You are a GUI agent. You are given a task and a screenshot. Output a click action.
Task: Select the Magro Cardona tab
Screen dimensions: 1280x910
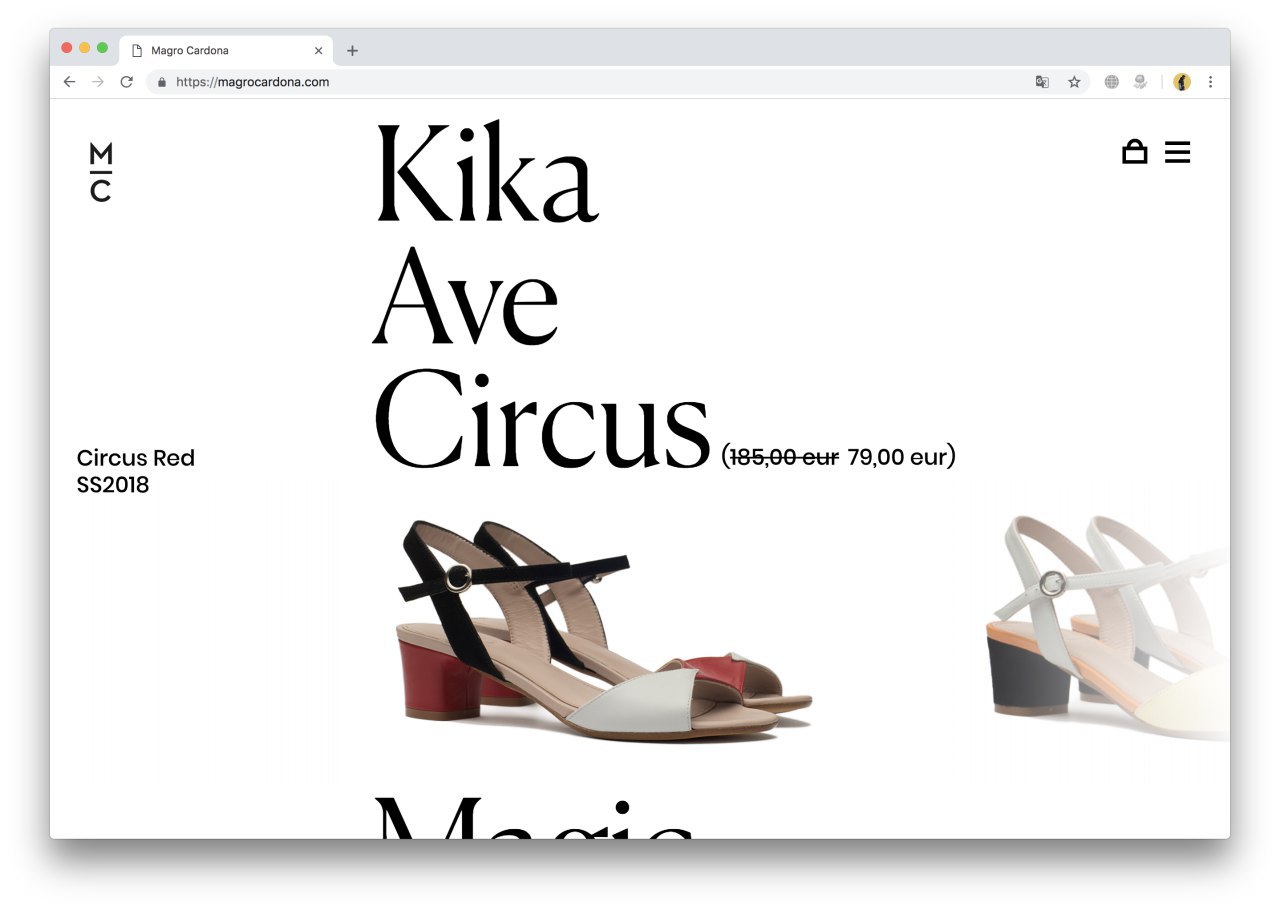pyautogui.click(x=226, y=51)
